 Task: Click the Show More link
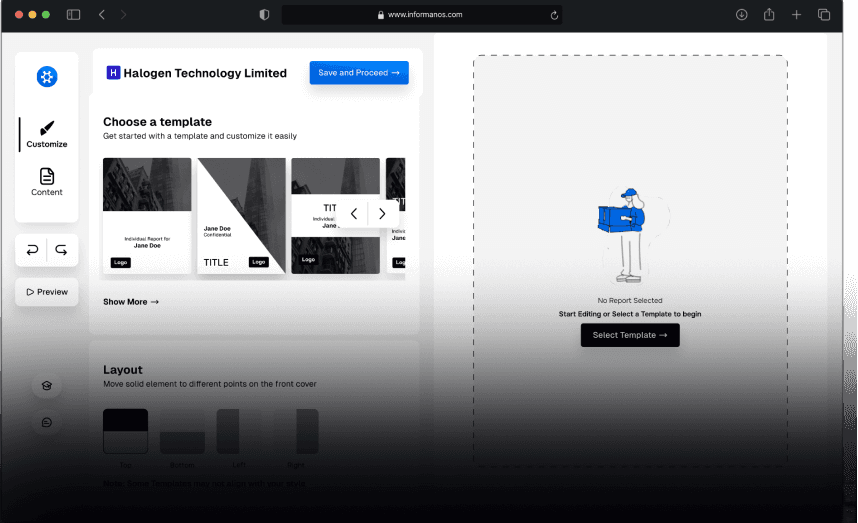tap(131, 302)
